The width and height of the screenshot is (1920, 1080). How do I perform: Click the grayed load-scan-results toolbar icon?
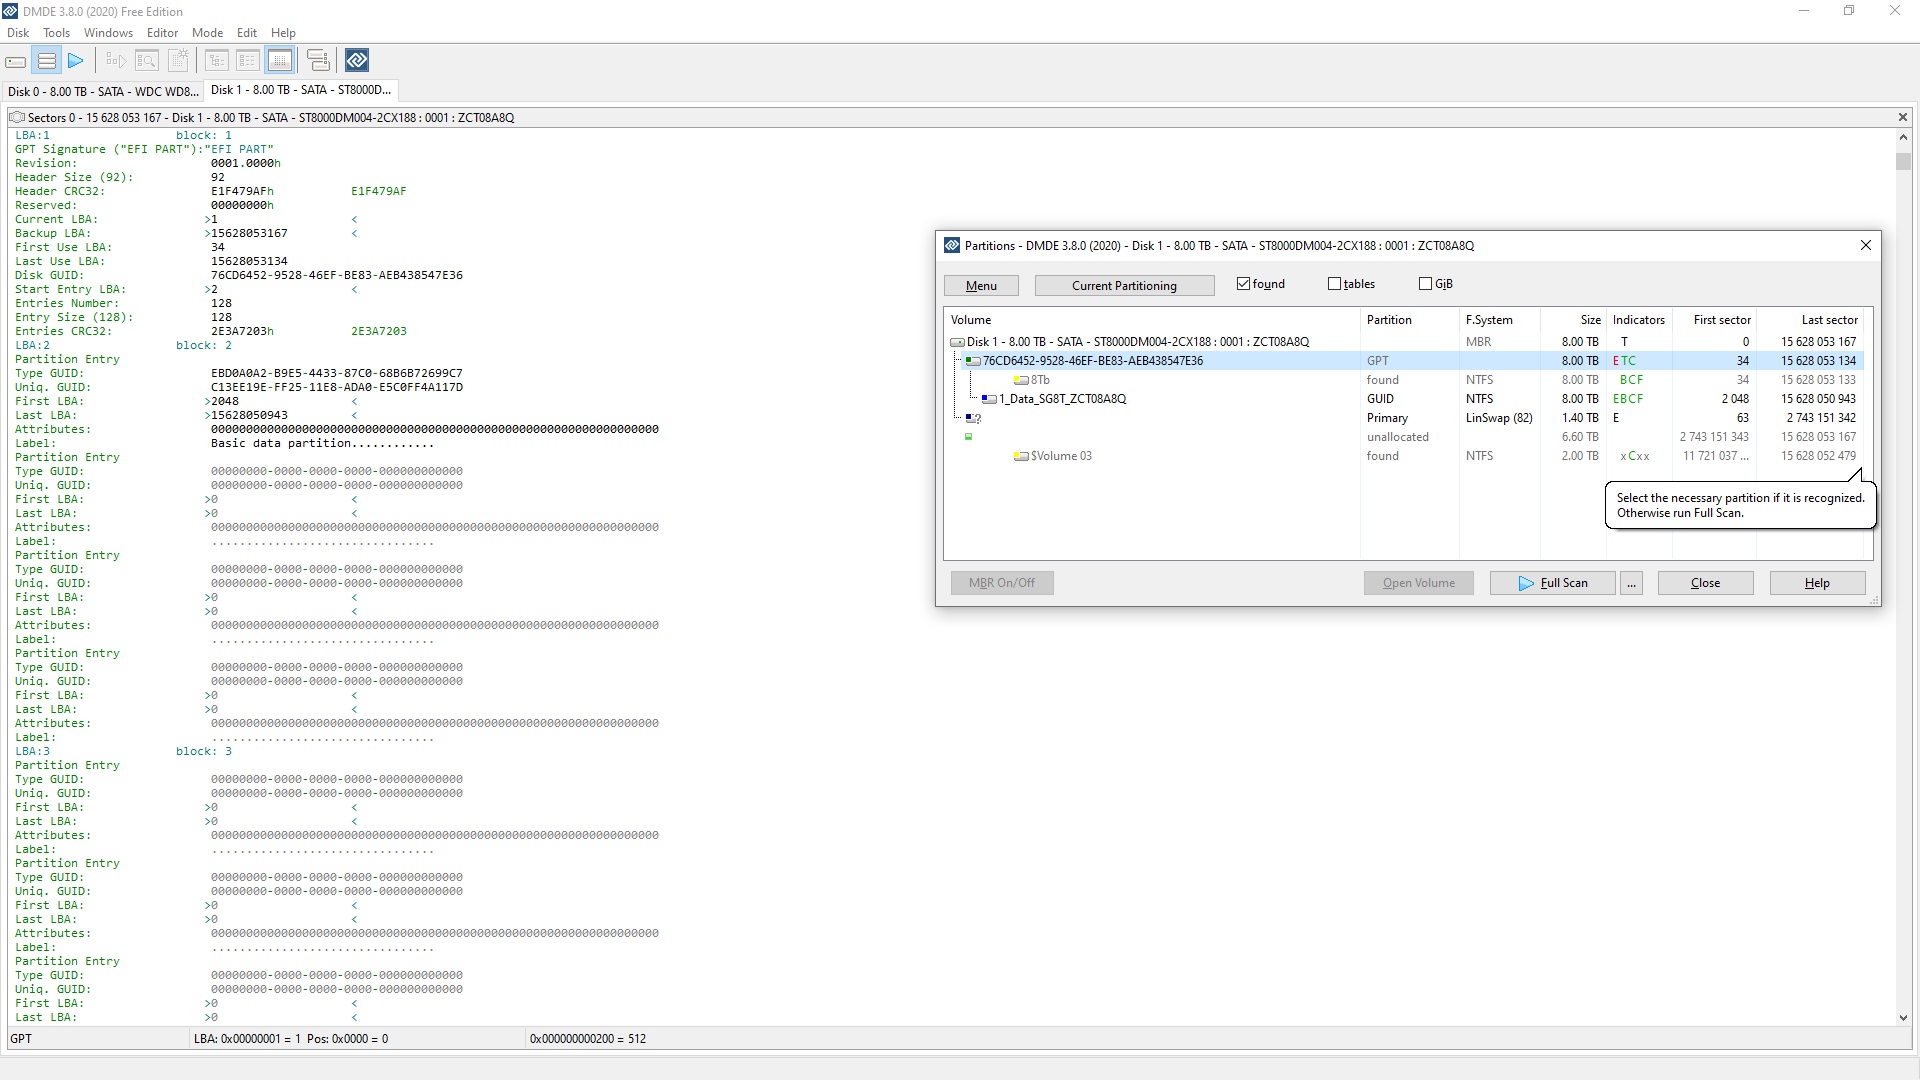coord(116,61)
